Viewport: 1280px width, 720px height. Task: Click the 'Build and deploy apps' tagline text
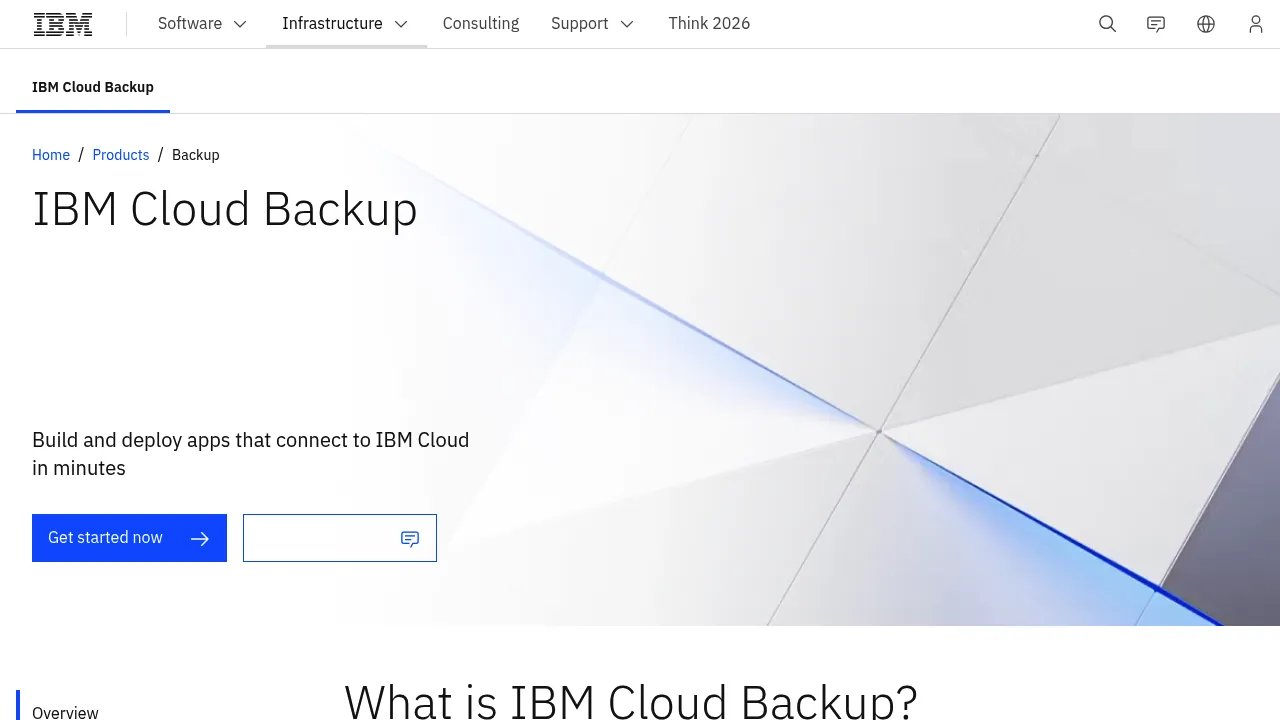[x=251, y=454]
